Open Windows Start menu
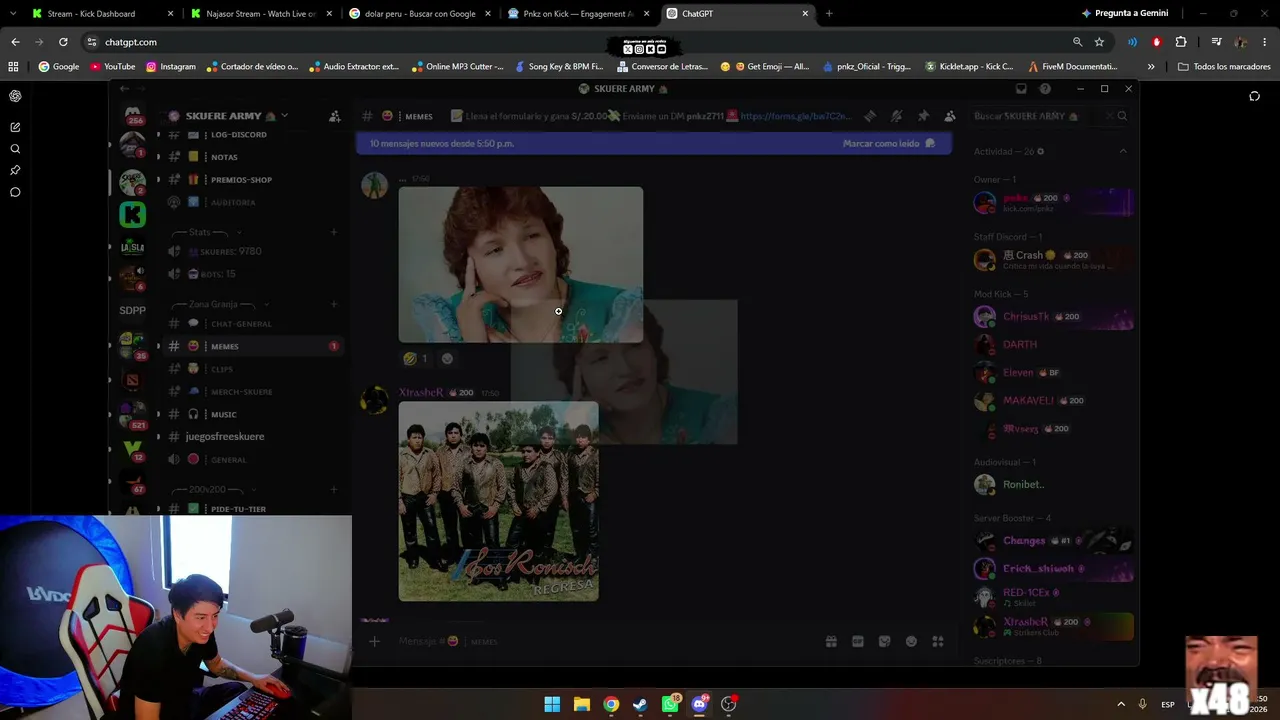This screenshot has height=720, width=1280. point(552,704)
